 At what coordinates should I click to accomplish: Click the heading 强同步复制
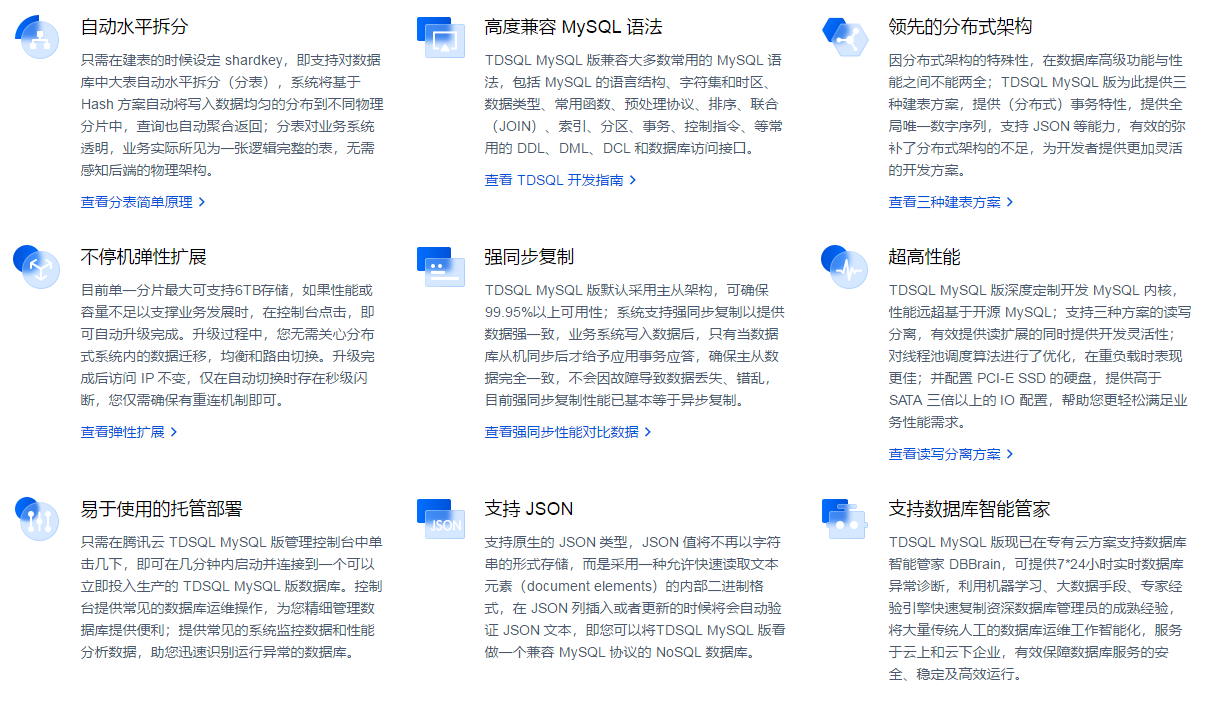[x=529, y=257]
